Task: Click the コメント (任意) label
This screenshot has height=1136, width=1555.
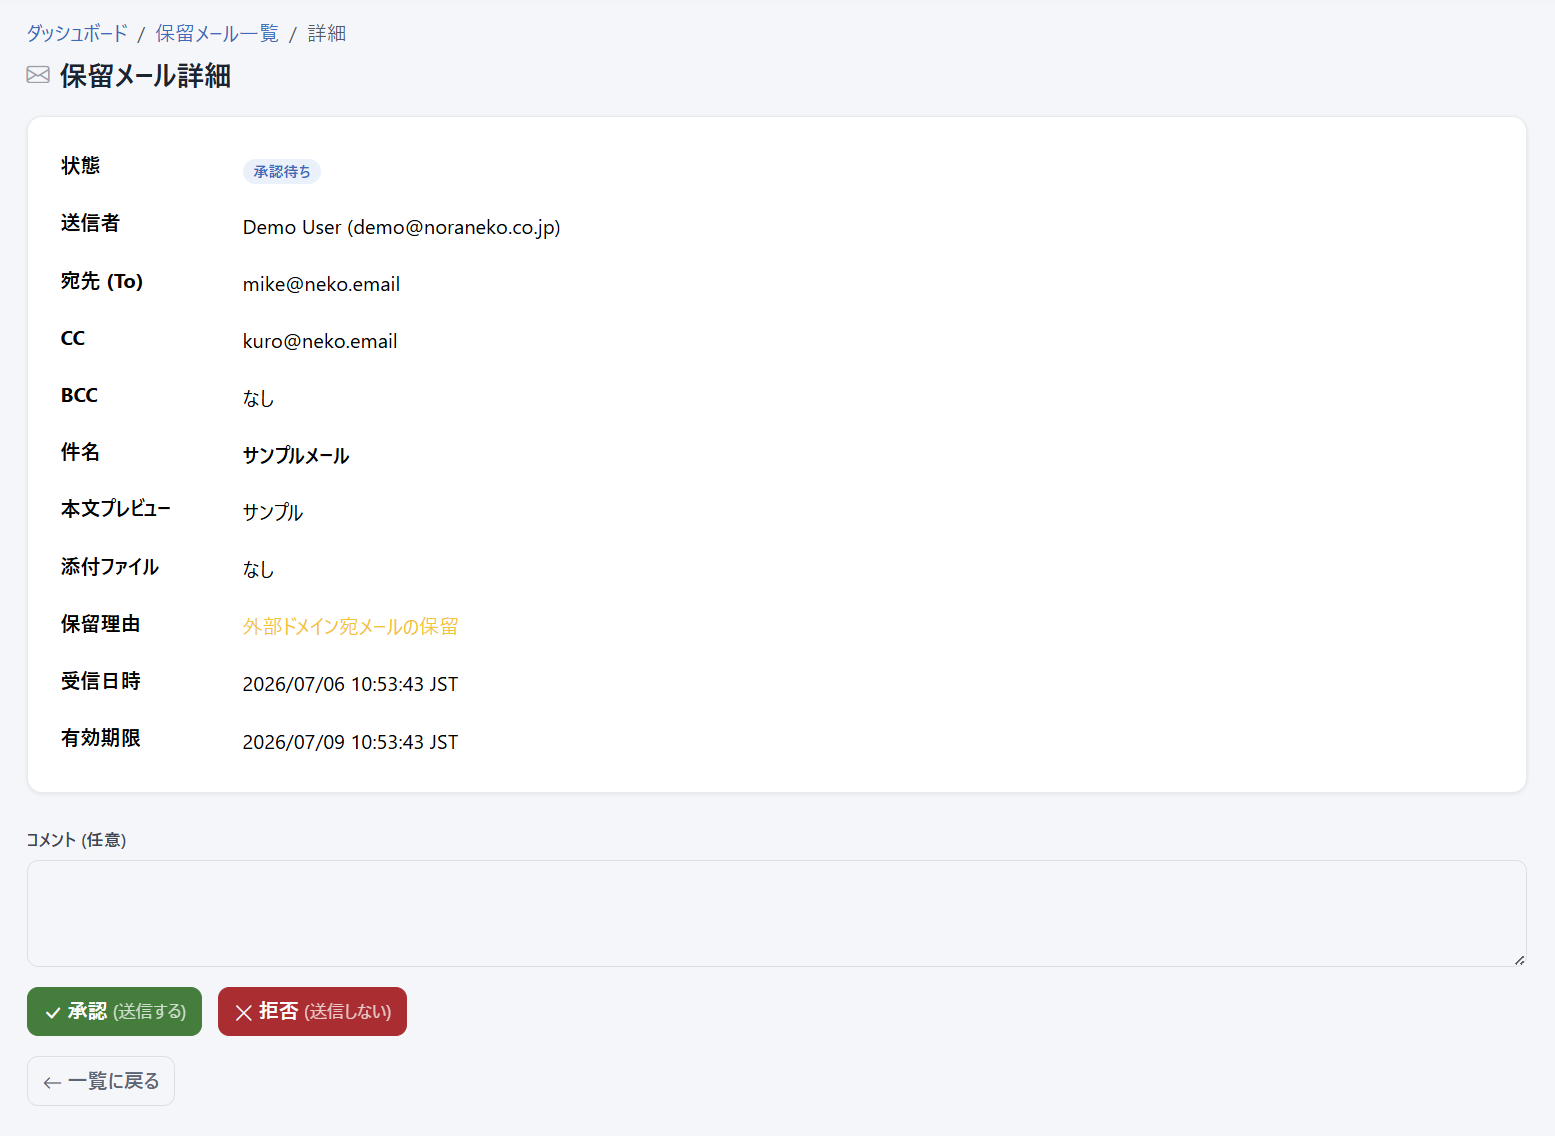Action: [x=76, y=840]
